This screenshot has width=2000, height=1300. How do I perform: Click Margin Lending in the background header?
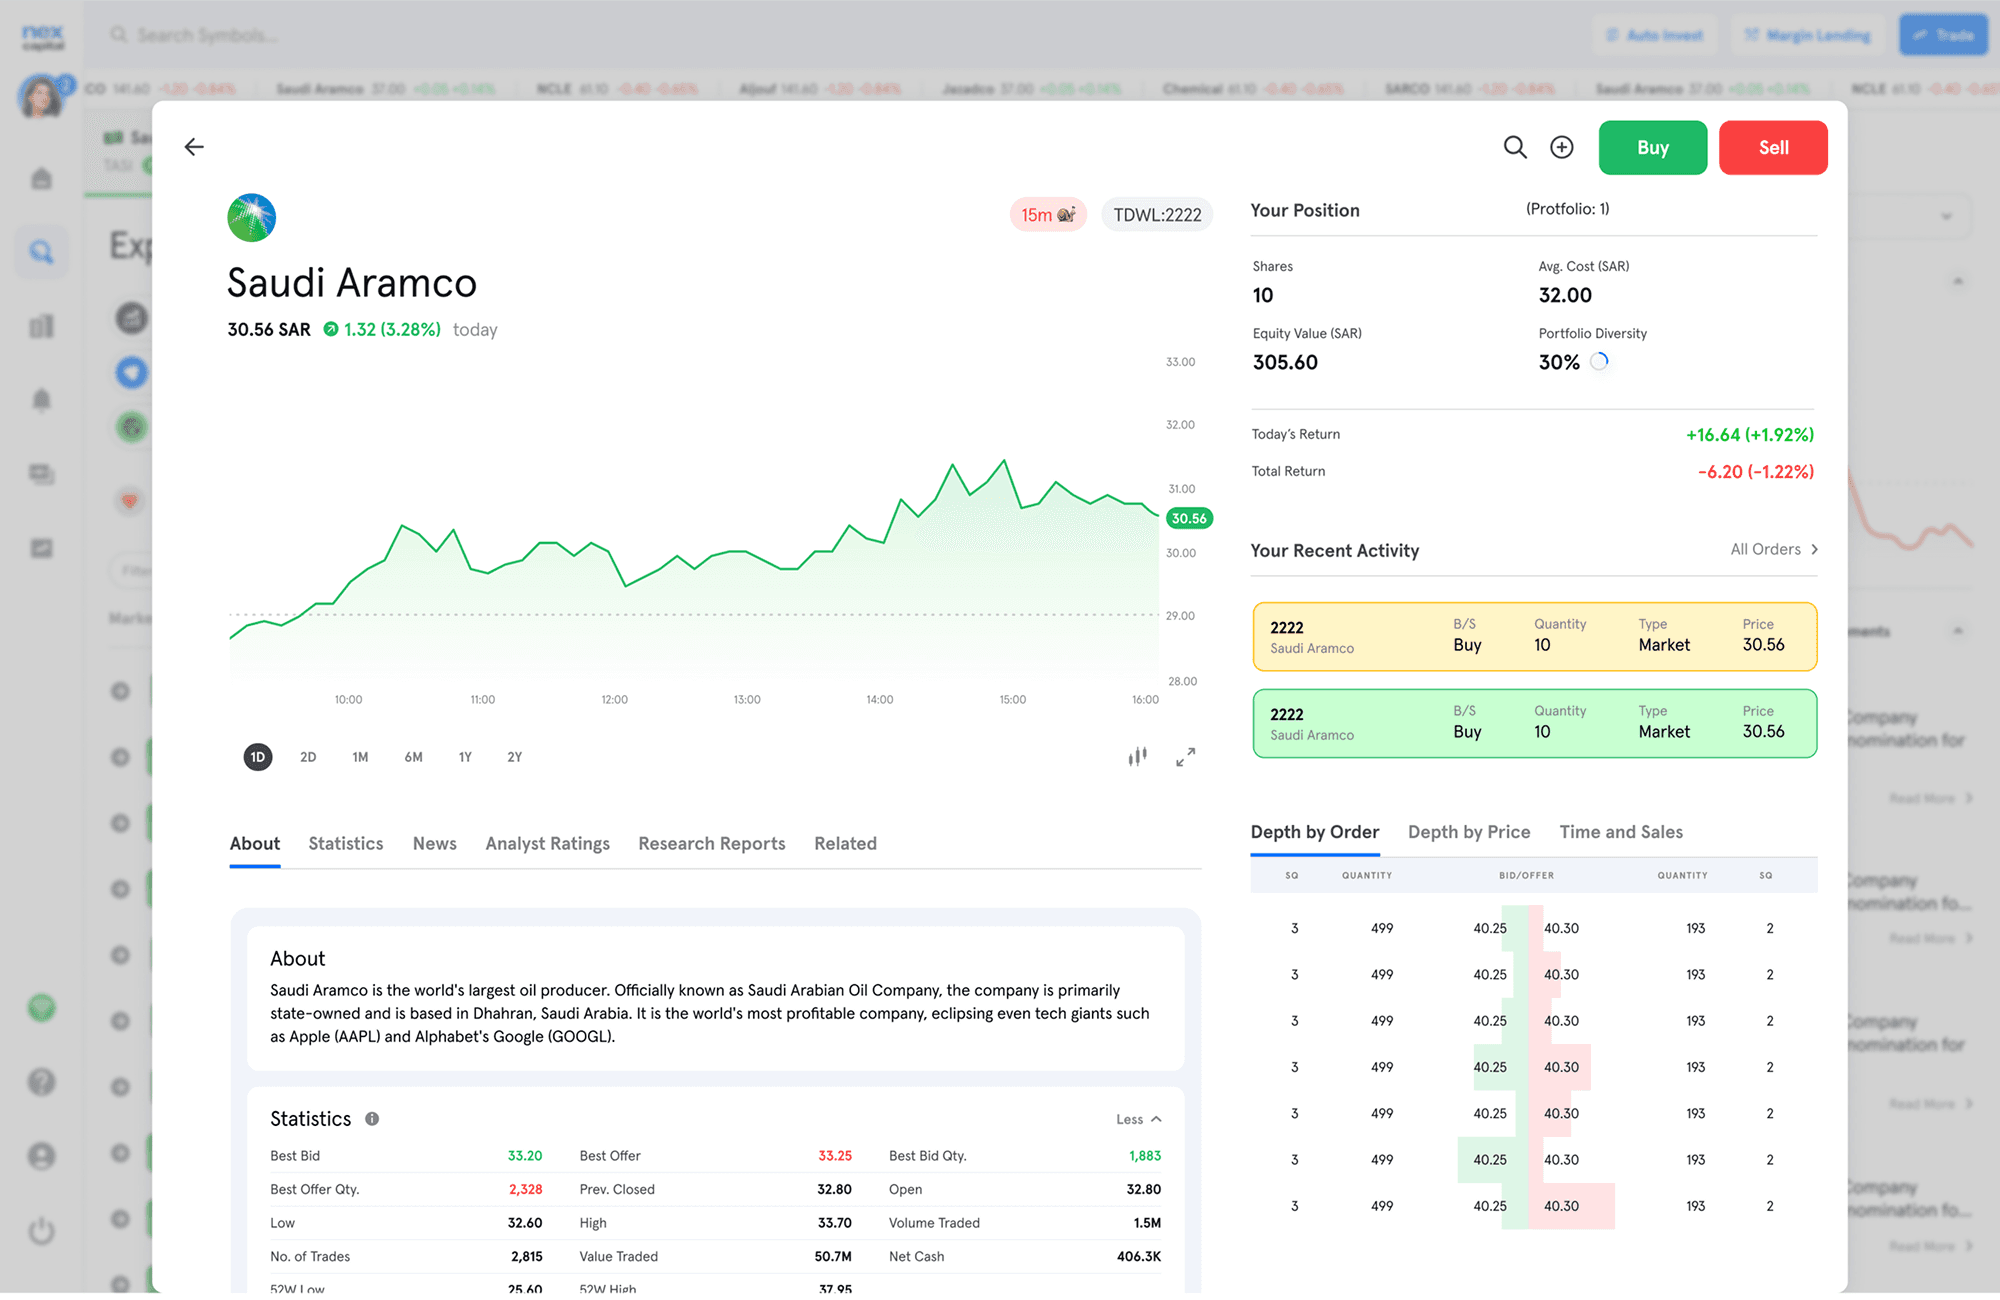coord(1808,35)
